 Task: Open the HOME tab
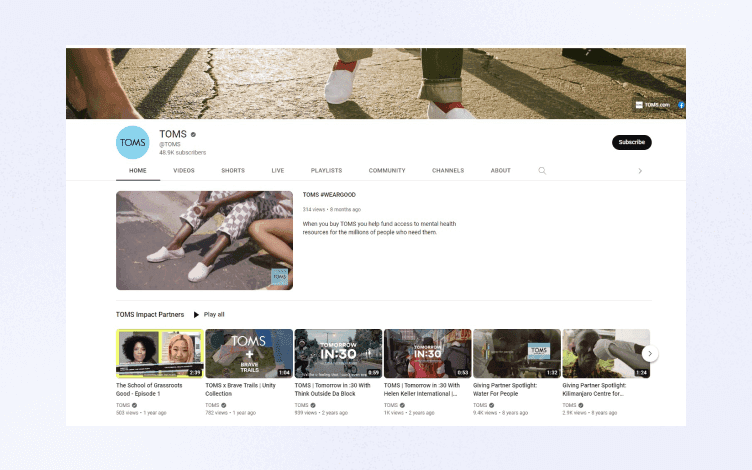[138, 171]
